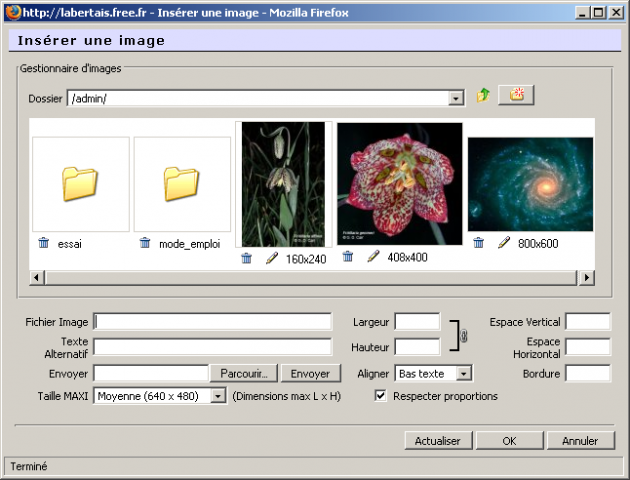Delete the essai folder with its trash icon
Viewport: 630px width, 480px height.
(x=43, y=243)
